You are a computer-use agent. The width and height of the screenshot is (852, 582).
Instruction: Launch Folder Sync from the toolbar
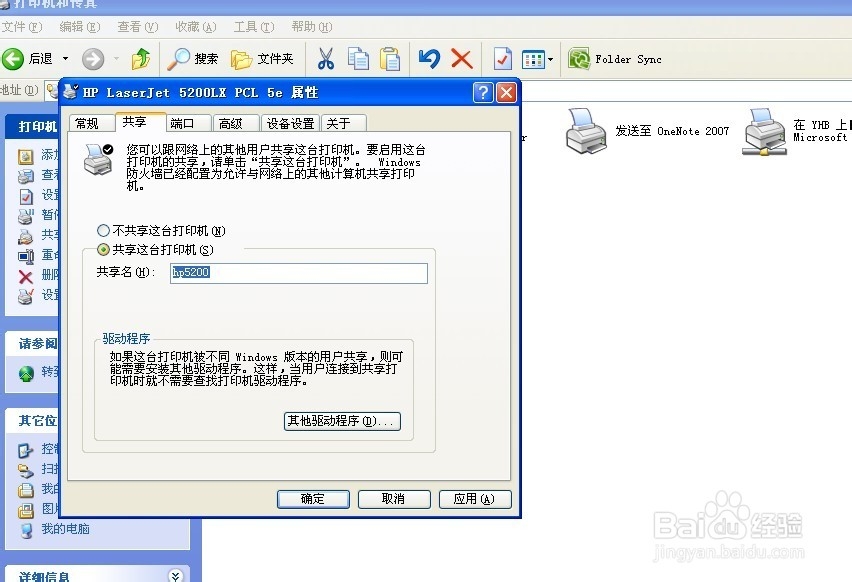pos(615,59)
